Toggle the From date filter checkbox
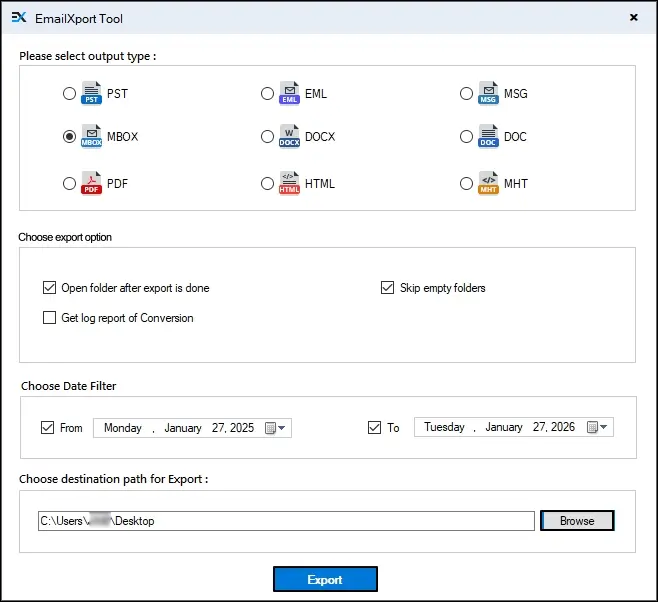The width and height of the screenshot is (658, 602). click(x=47, y=427)
